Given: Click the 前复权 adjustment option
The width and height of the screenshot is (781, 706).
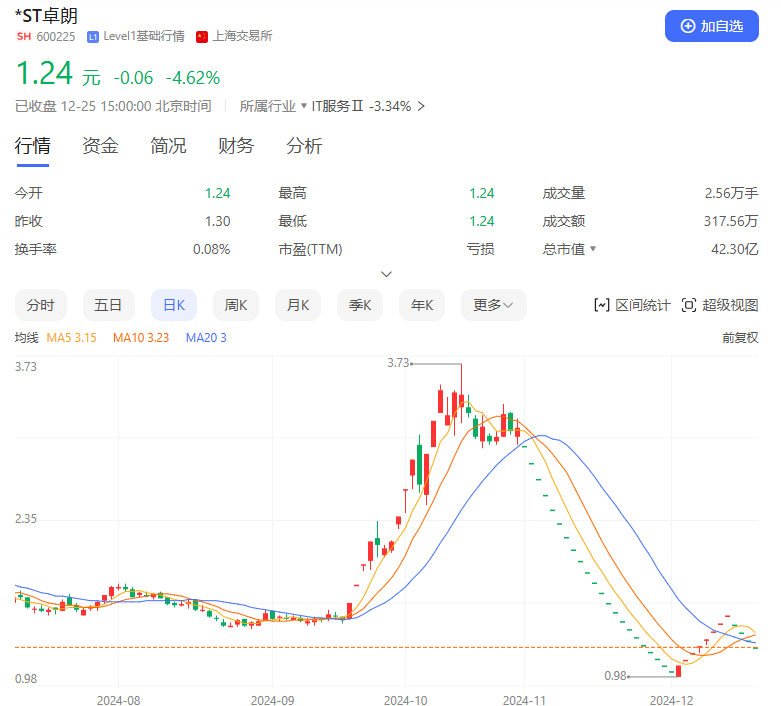Looking at the screenshot, I should pos(740,338).
